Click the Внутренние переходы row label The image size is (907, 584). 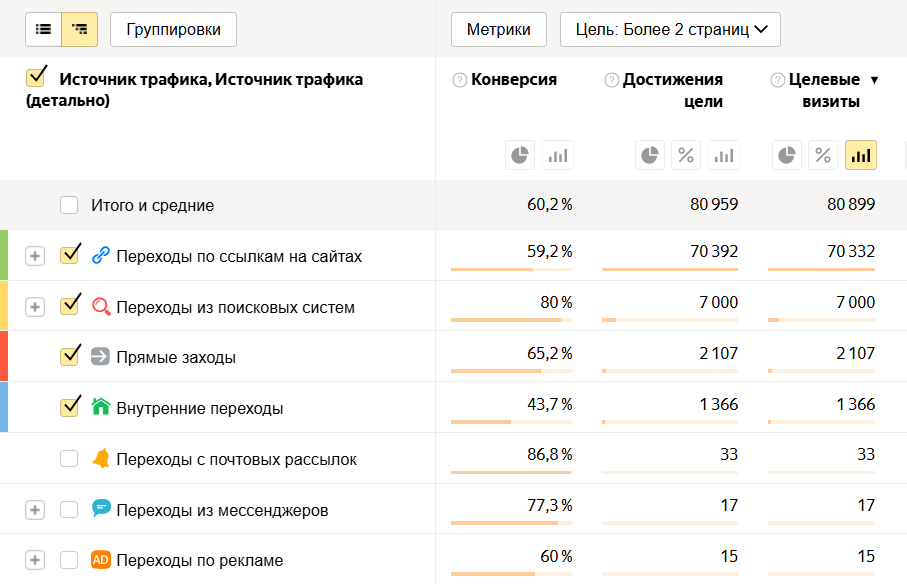click(199, 408)
